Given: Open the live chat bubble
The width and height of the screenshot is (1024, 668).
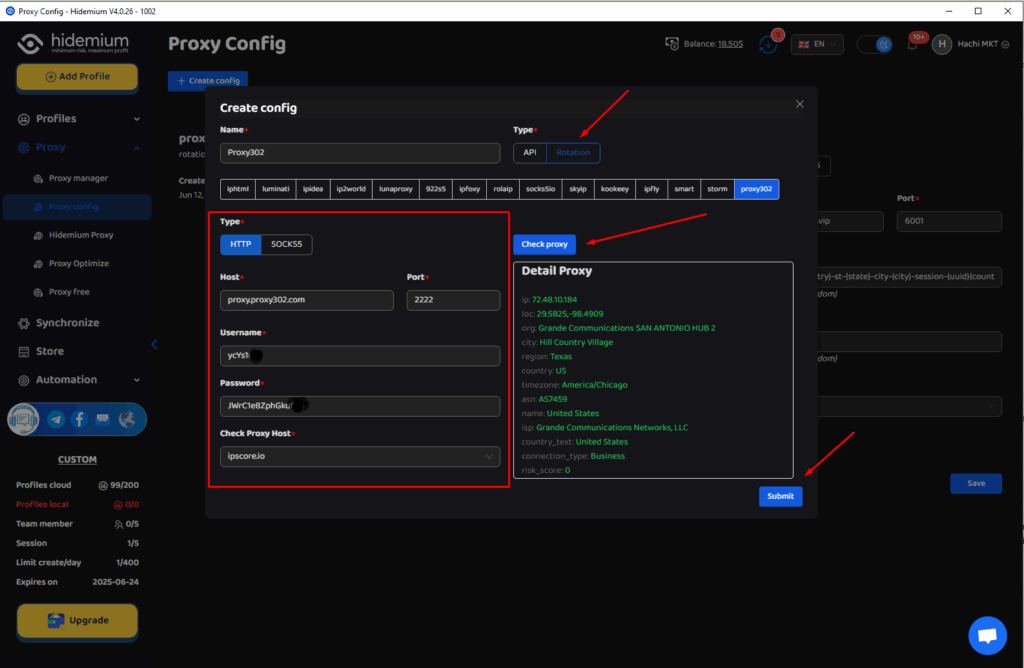Looking at the screenshot, I should 987,635.
